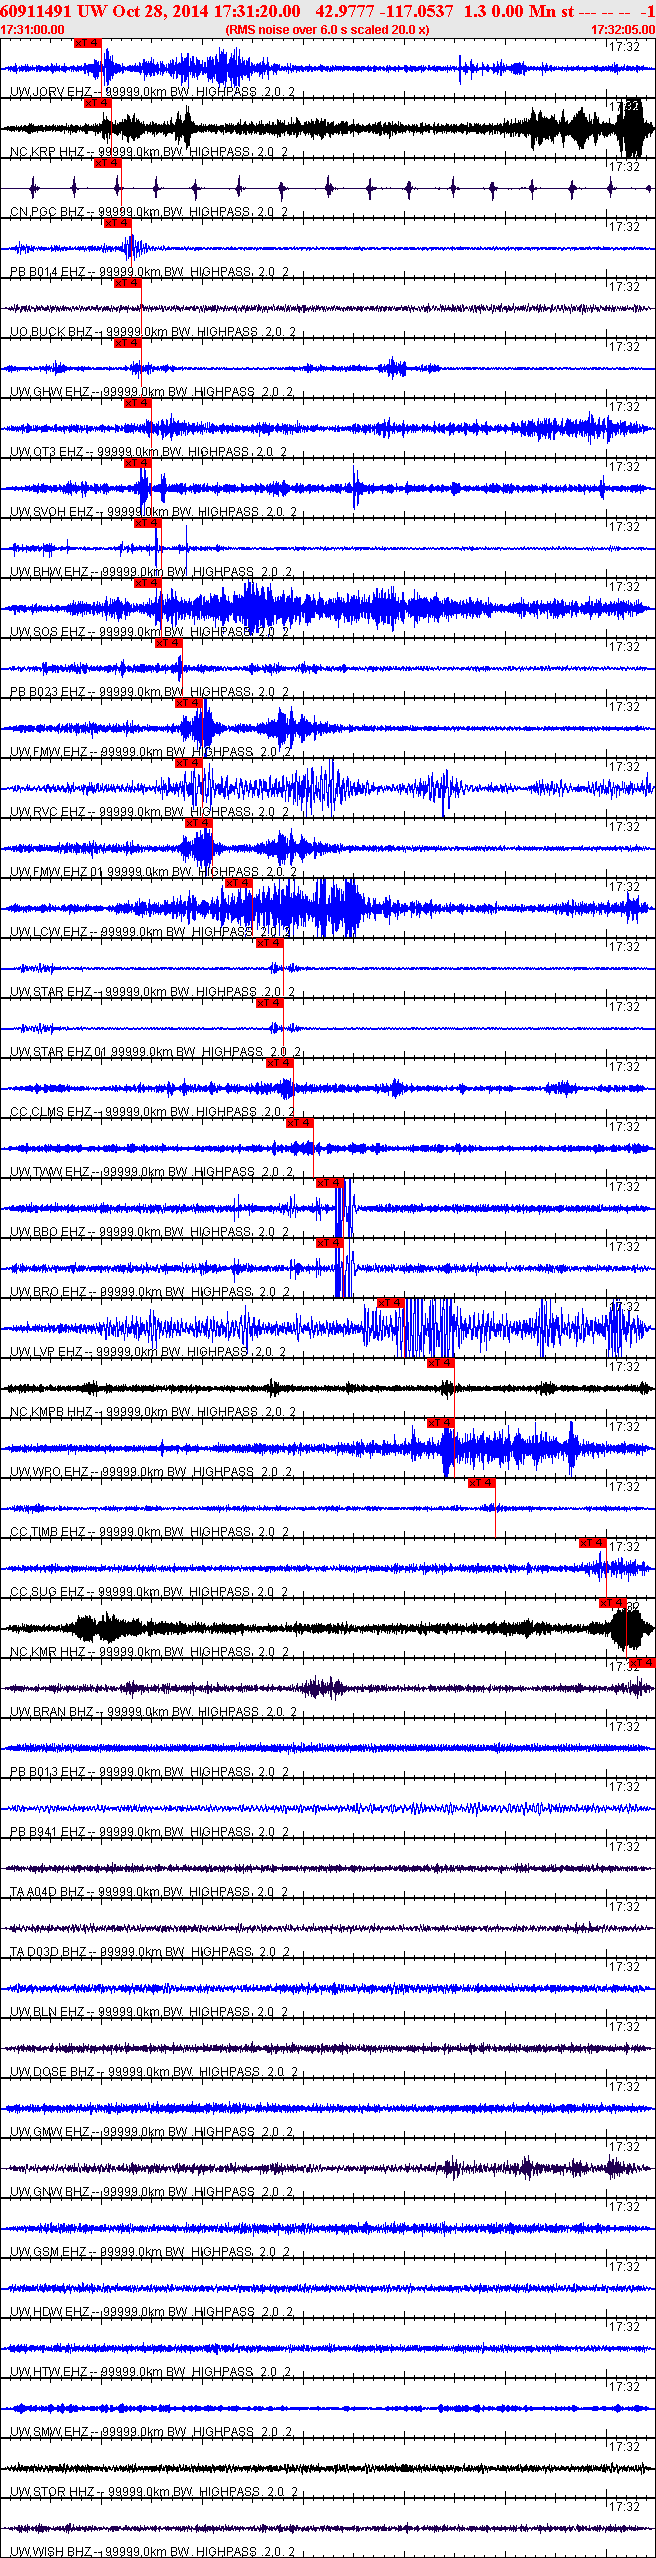Click the UO.BUCK BHZ station label
Screen dimensions: 656x2558
tap(51, 332)
